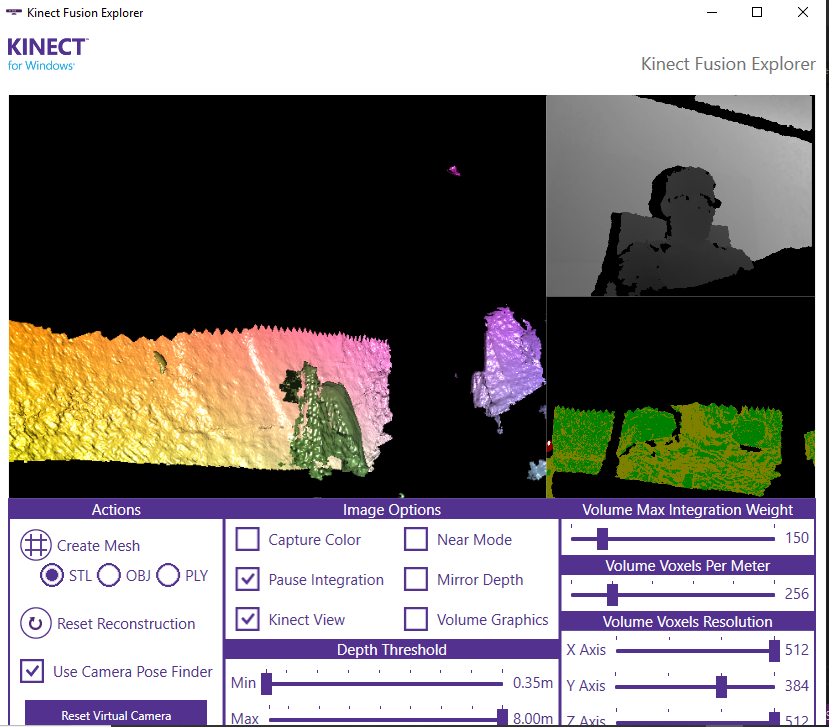The height and width of the screenshot is (727, 829).
Task: Disable Use Camera Pose Finder
Action: (32, 671)
